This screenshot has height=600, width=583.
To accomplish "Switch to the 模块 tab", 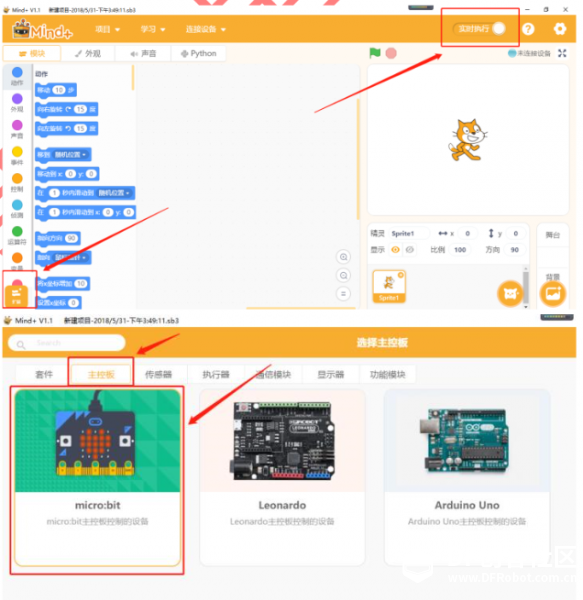I will 32,54.
